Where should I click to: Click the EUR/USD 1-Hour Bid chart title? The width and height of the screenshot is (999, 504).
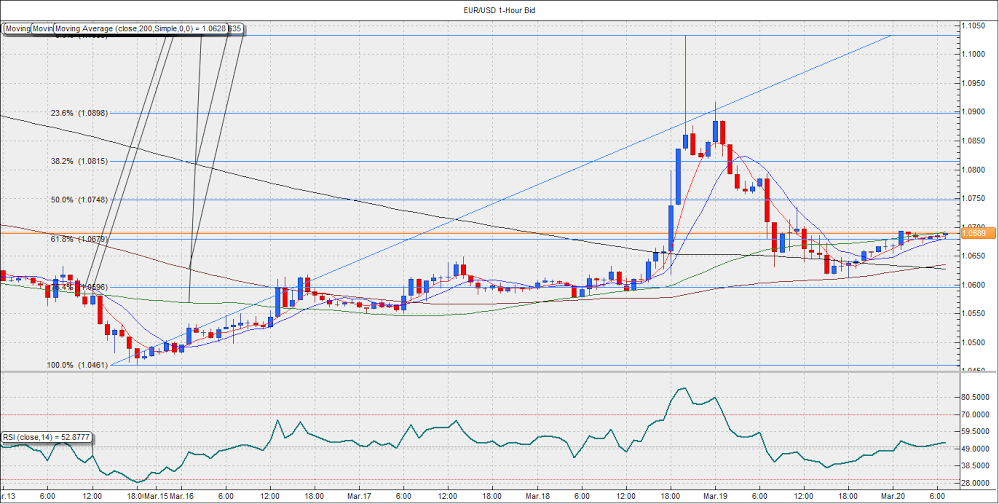500,9
